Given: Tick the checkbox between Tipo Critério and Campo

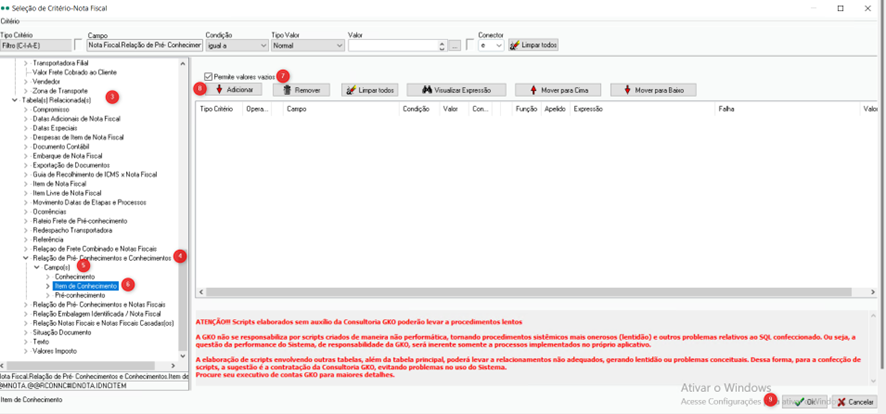Looking at the screenshot, I should click(78, 45).
